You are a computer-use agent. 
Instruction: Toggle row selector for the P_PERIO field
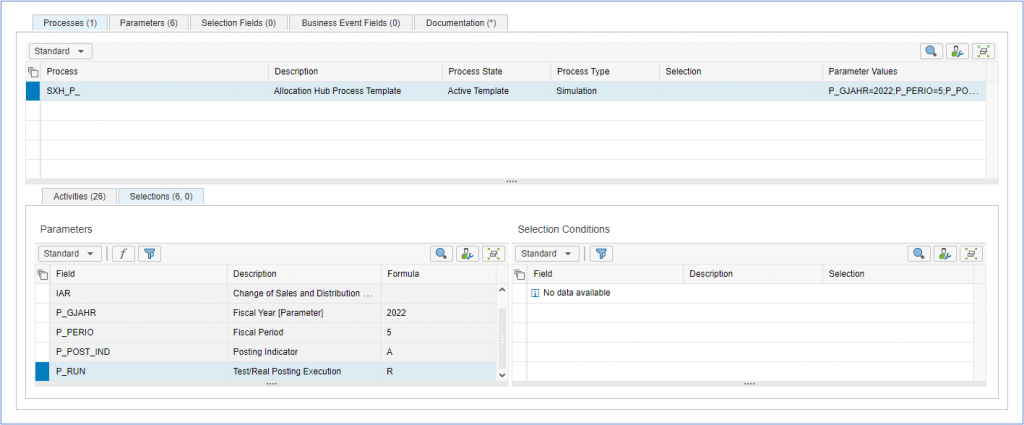tap(42, 333)
